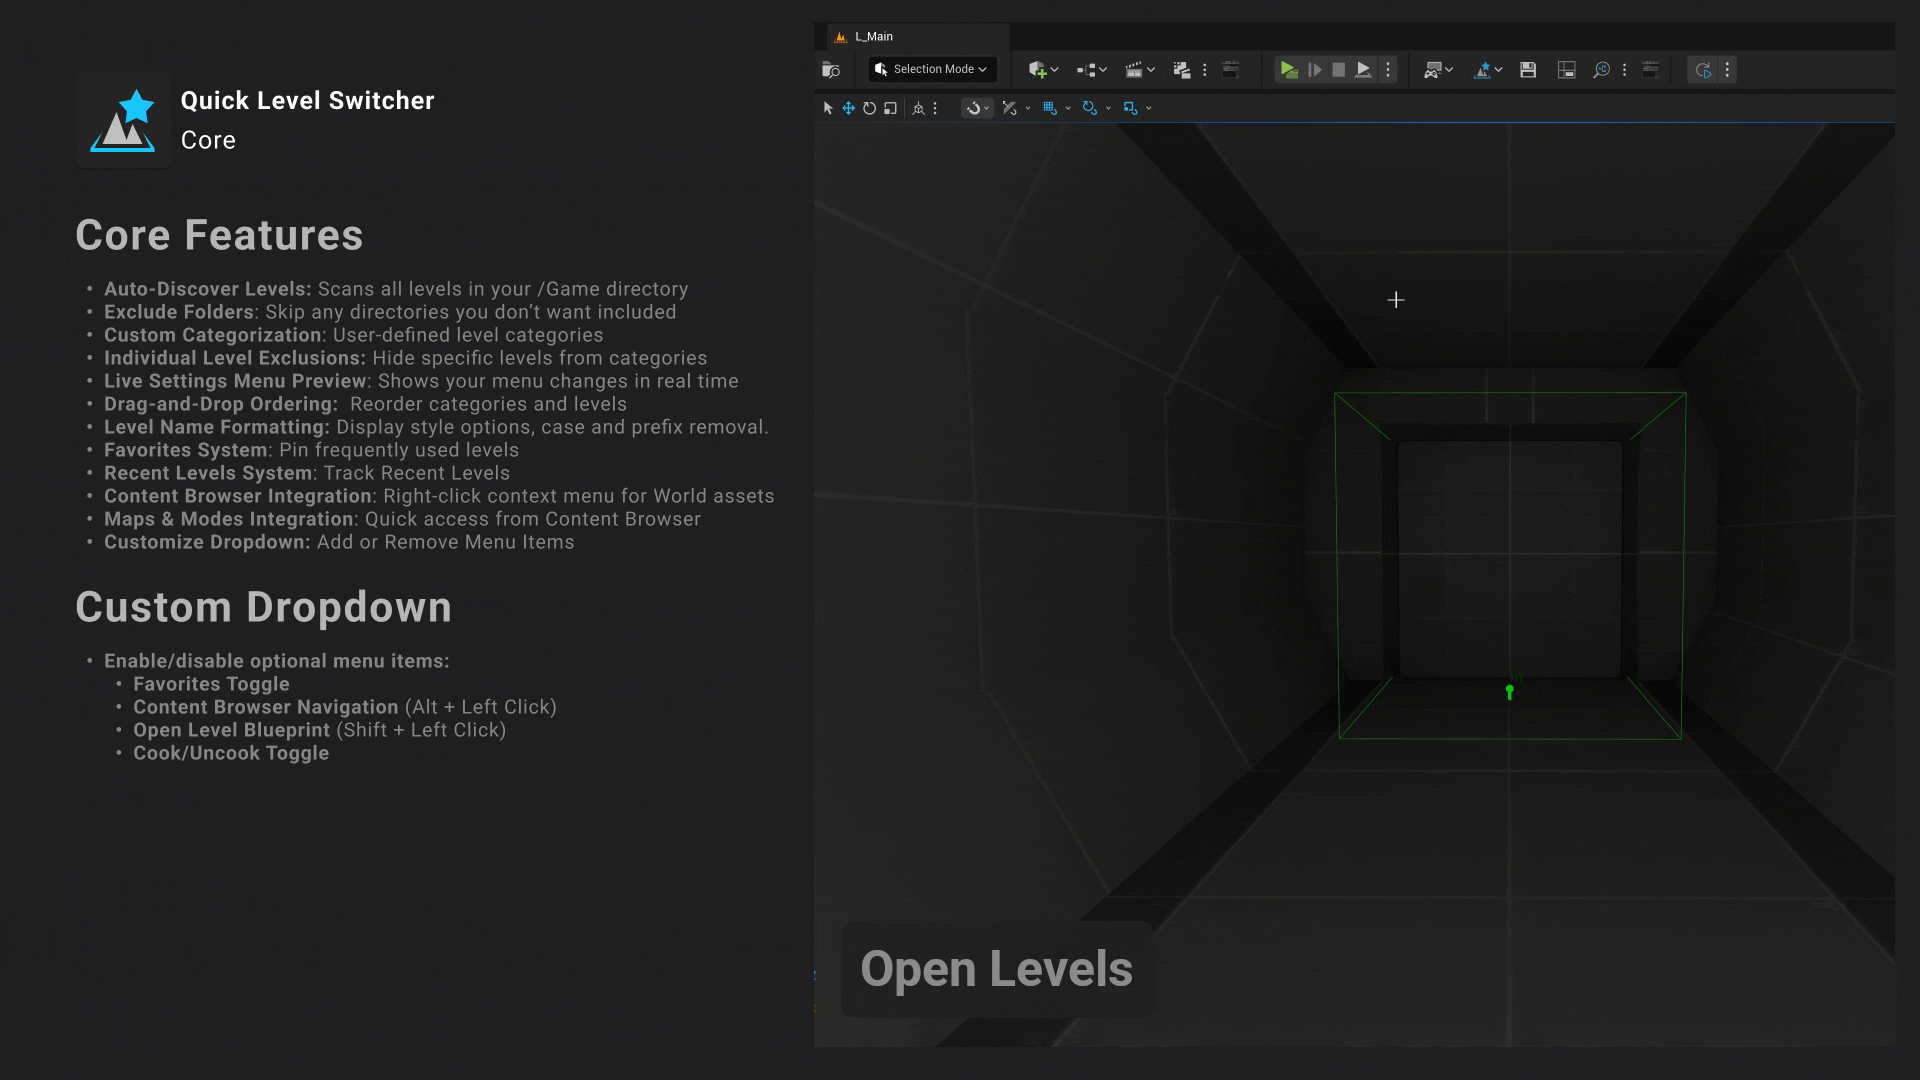Save the level with floppy disk icon
The image size is (1920, 1080).
coord(1528,70)
